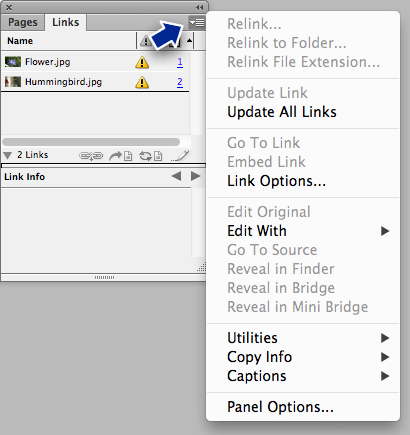The width and height of the screenshot is (410, 435).
Task: Show next link info arrow
Action: [x=195, y=176]
